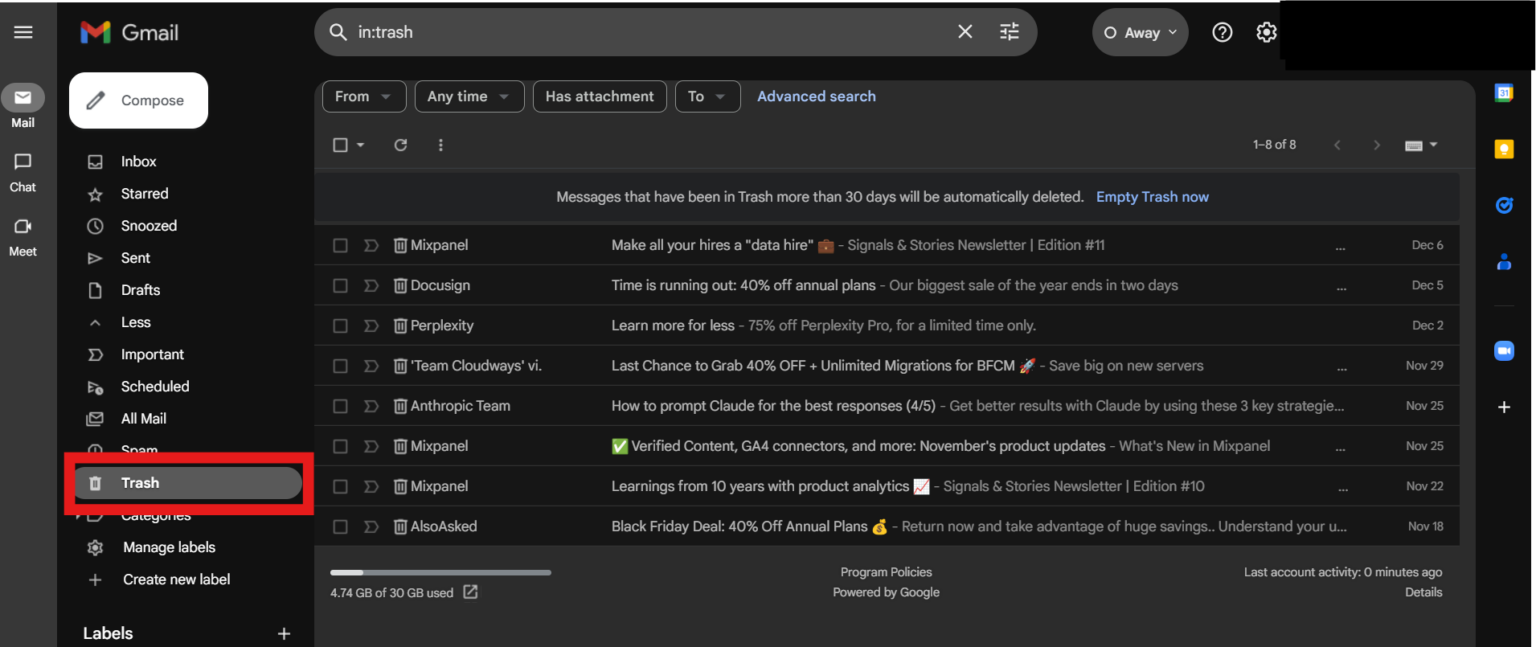
Task: Open the Compose button pencil icon
Action: [96, 100]
